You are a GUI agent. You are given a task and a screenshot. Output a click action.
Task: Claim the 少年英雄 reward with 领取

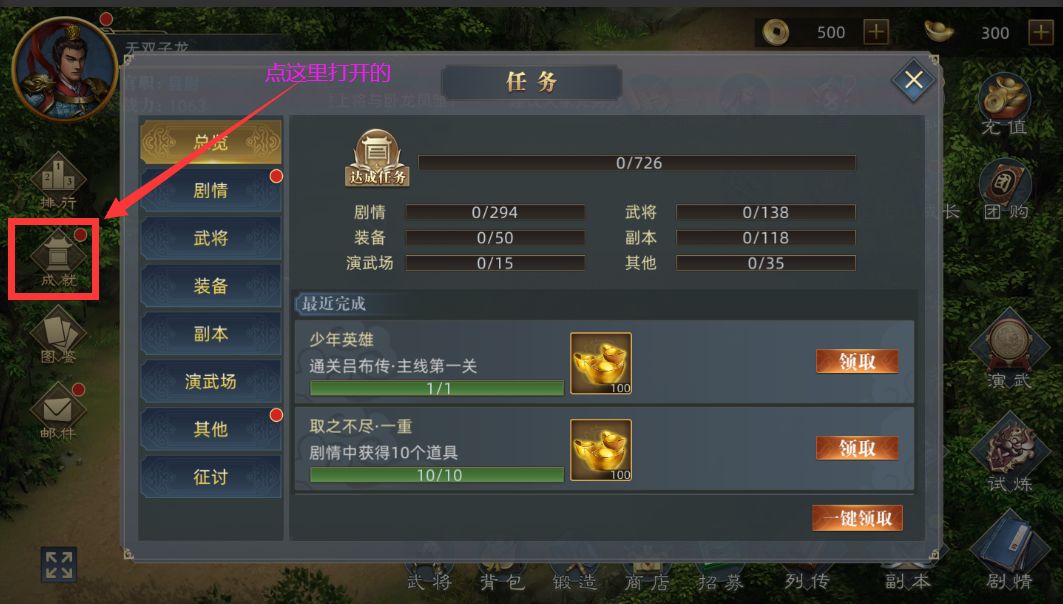[857, 361]
